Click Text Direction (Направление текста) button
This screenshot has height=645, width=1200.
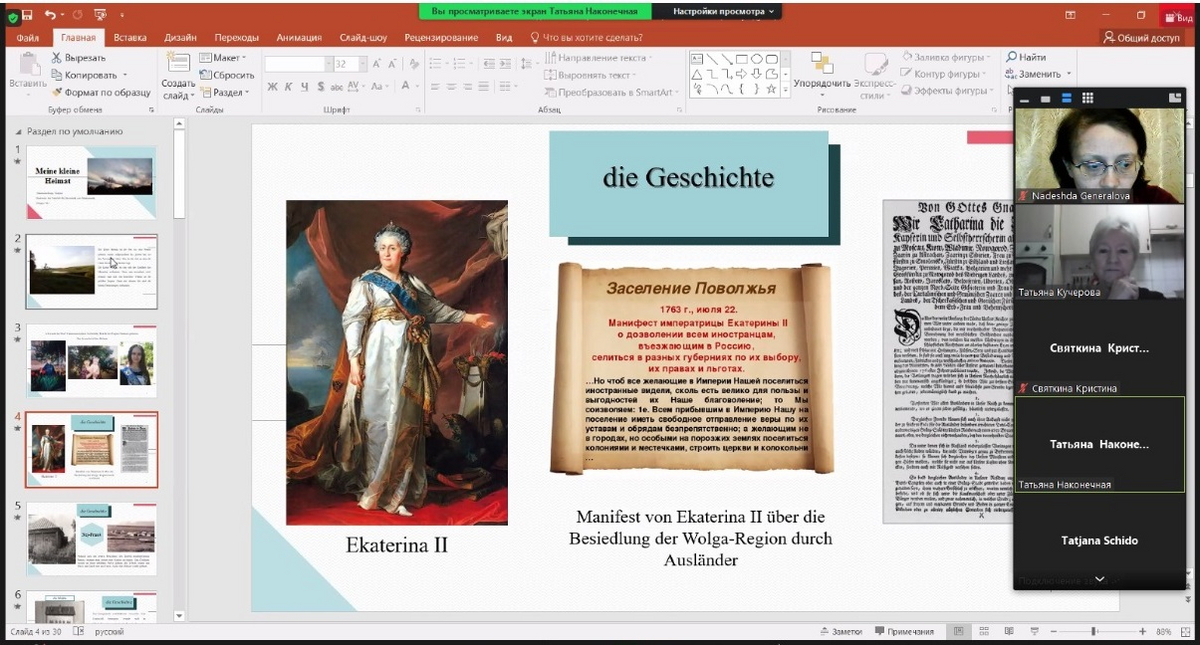[596, 58]
